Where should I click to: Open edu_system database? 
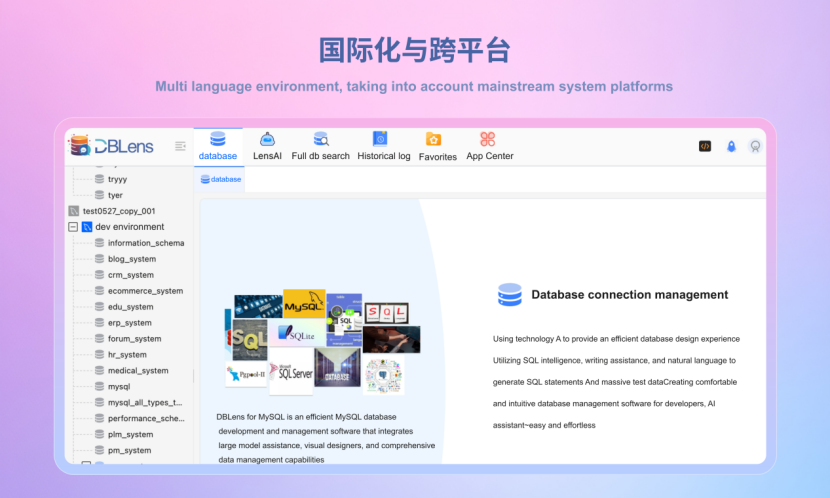[x=131, y=306]
